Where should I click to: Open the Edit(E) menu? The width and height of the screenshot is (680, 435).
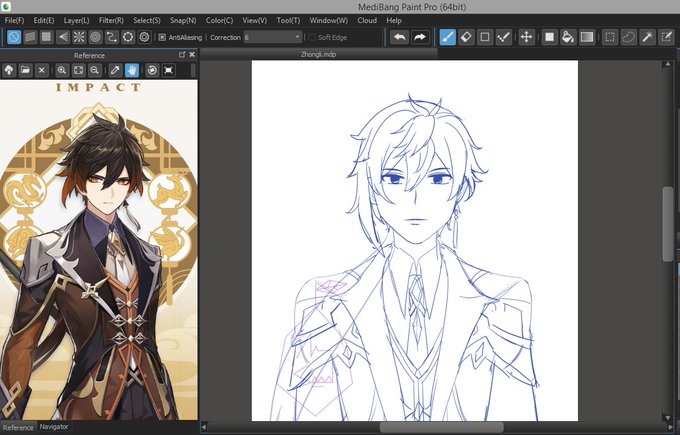click(x=44, y=20)
